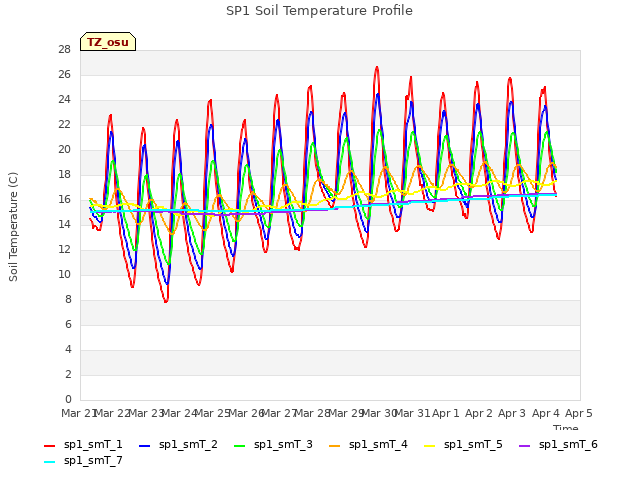Click the orange sp1_smT_4 legend swatch
640x480 pixels.
point(334,446)
